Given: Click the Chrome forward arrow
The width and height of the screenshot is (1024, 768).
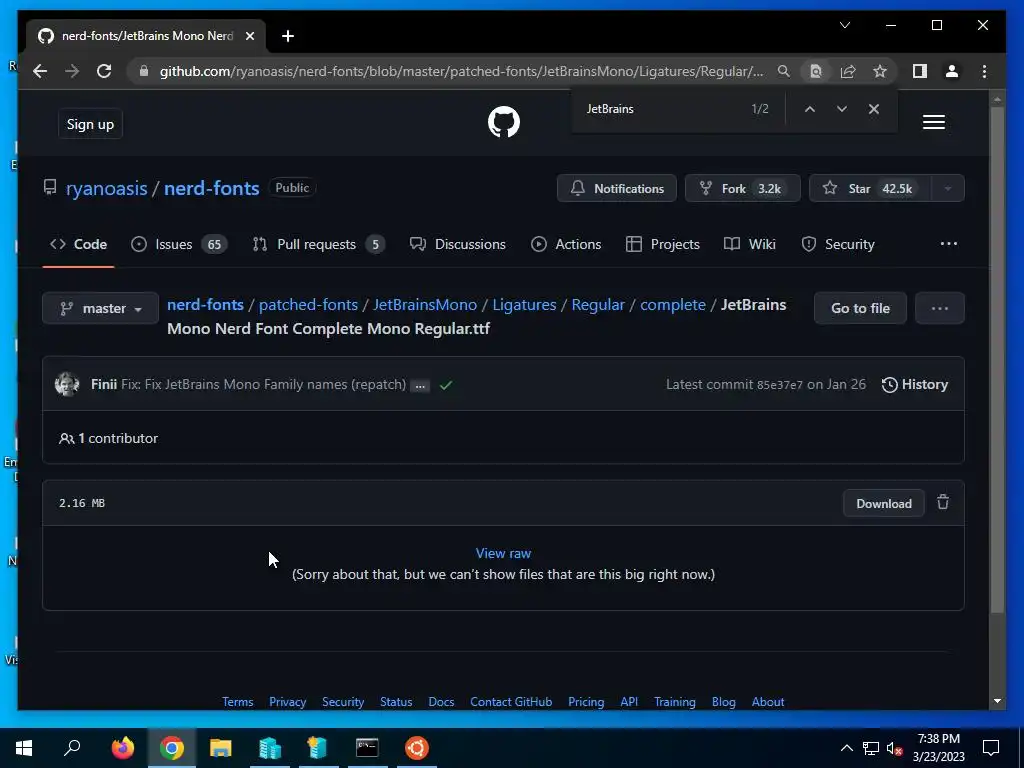Looking at the screenshot, I should (x=72, y=71).
